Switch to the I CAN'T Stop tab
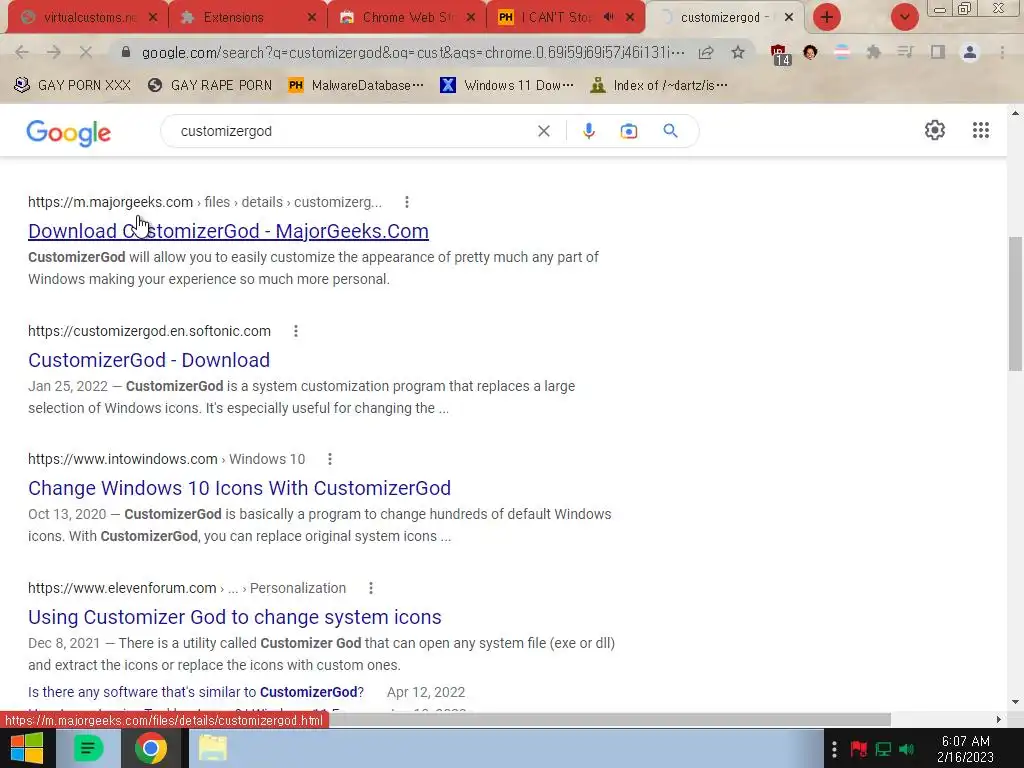Viewport: 1024px width, 768px height. point(566,17)
